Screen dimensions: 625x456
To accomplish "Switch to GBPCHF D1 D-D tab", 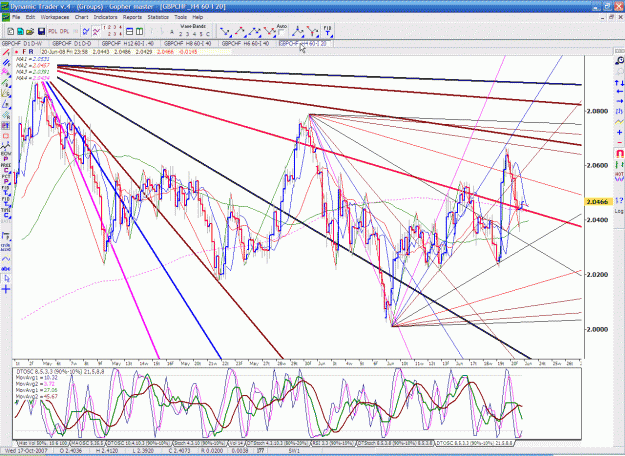I will coord(72,43).
